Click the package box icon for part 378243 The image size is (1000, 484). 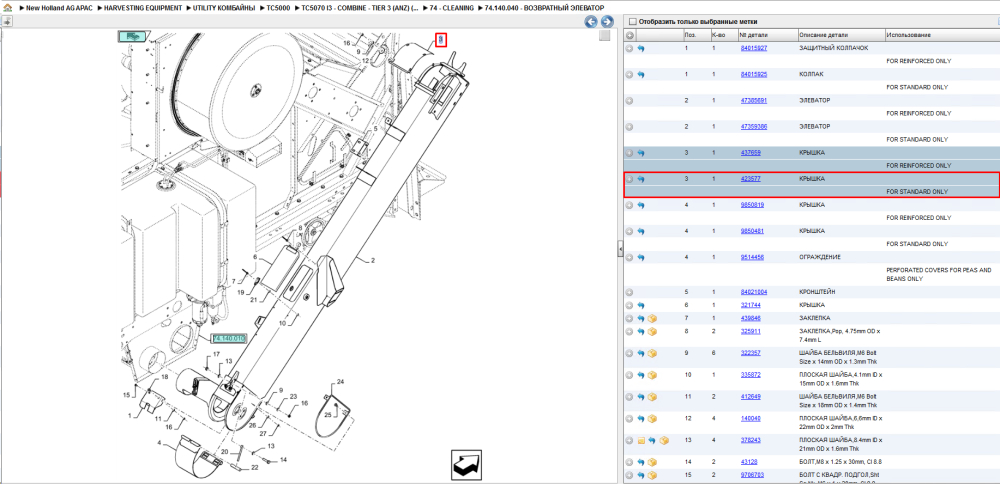click(665, 441)
